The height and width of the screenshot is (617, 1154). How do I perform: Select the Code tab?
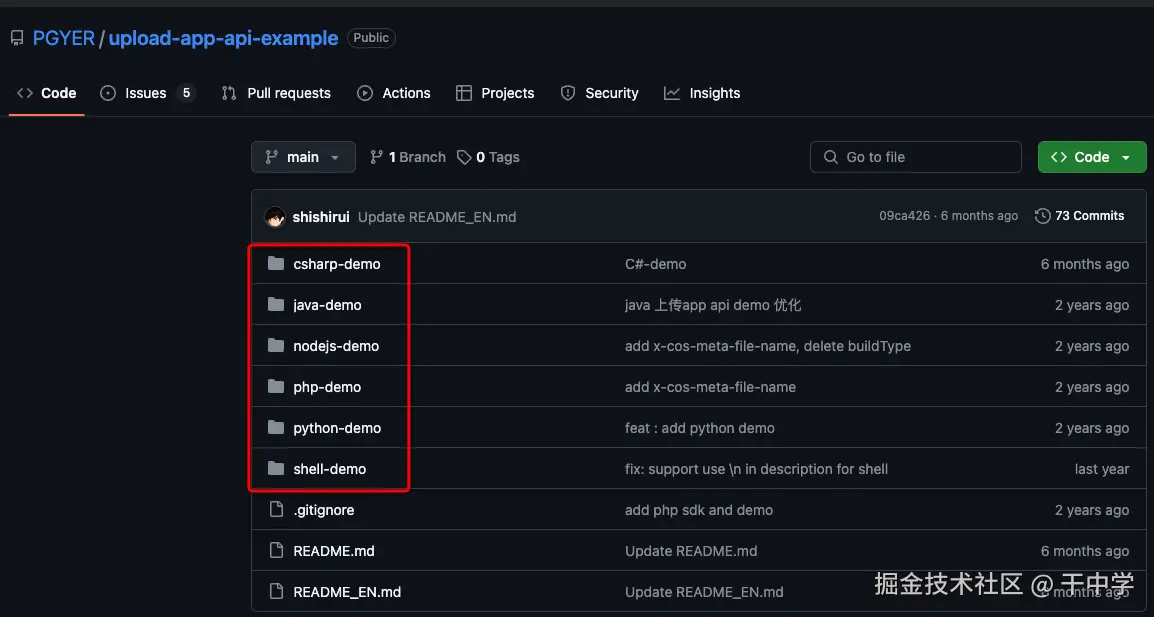point(46,93)
